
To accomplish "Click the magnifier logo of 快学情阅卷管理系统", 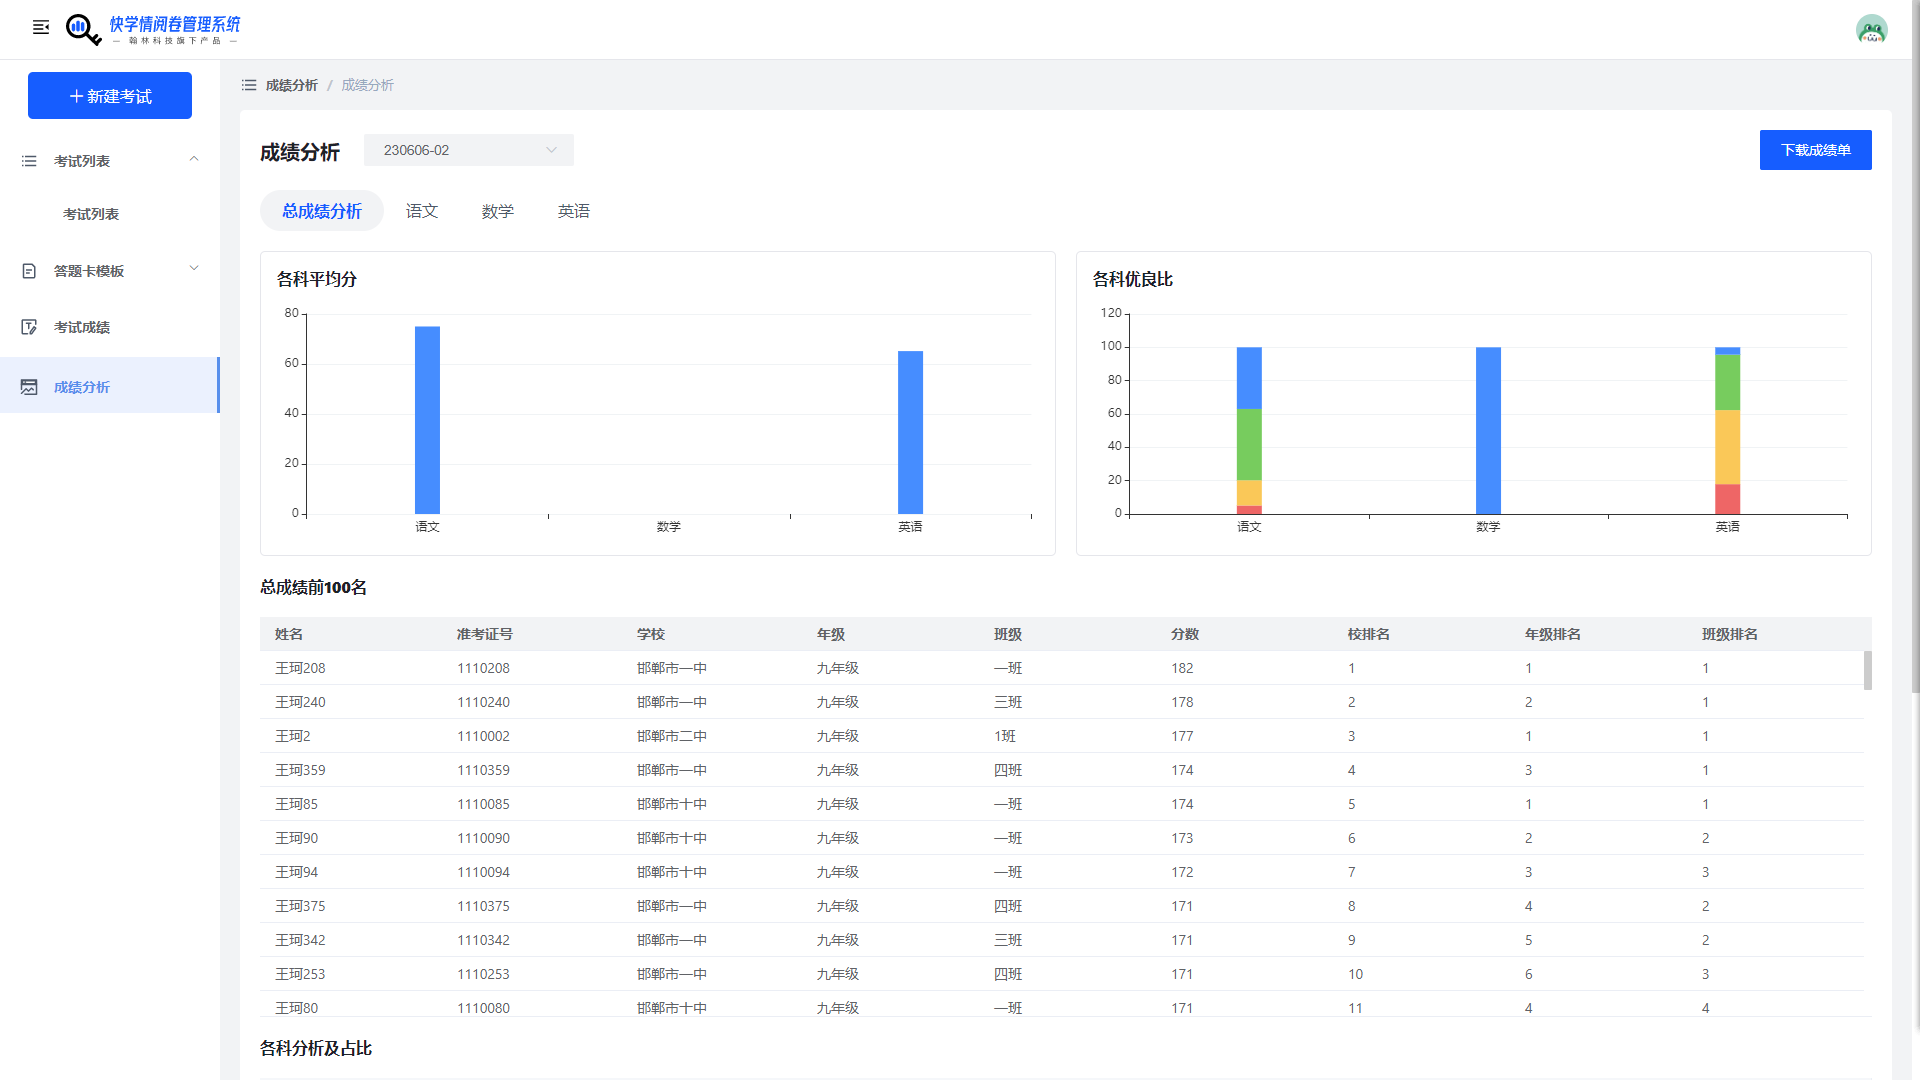I will pyautogui.click(x=83, y=29).
